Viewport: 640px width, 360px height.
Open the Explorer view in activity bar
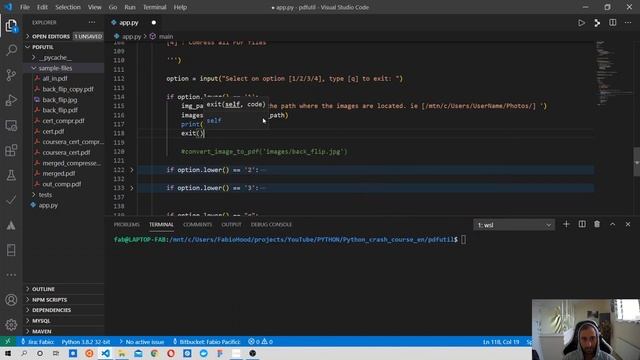coord(11,26)
